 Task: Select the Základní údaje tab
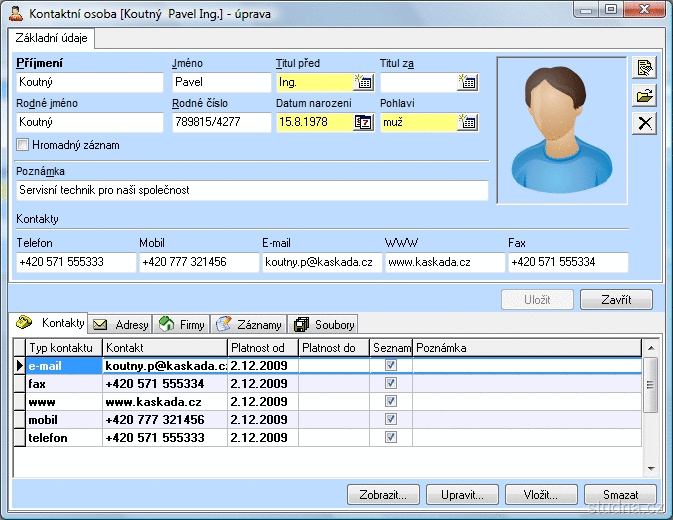tap(50, 39)
